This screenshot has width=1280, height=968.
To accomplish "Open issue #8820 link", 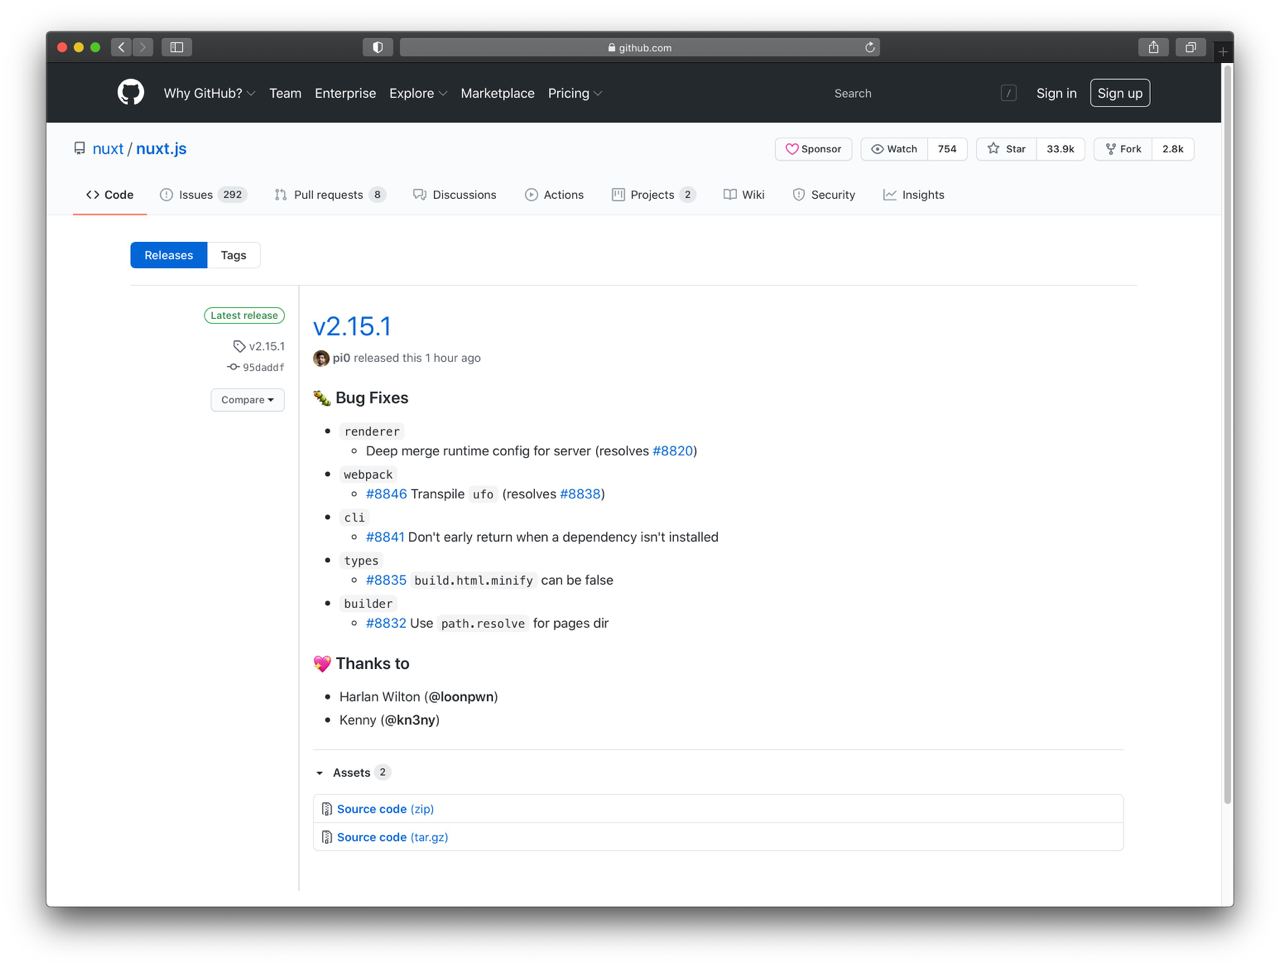I will [x=673, y=451].
